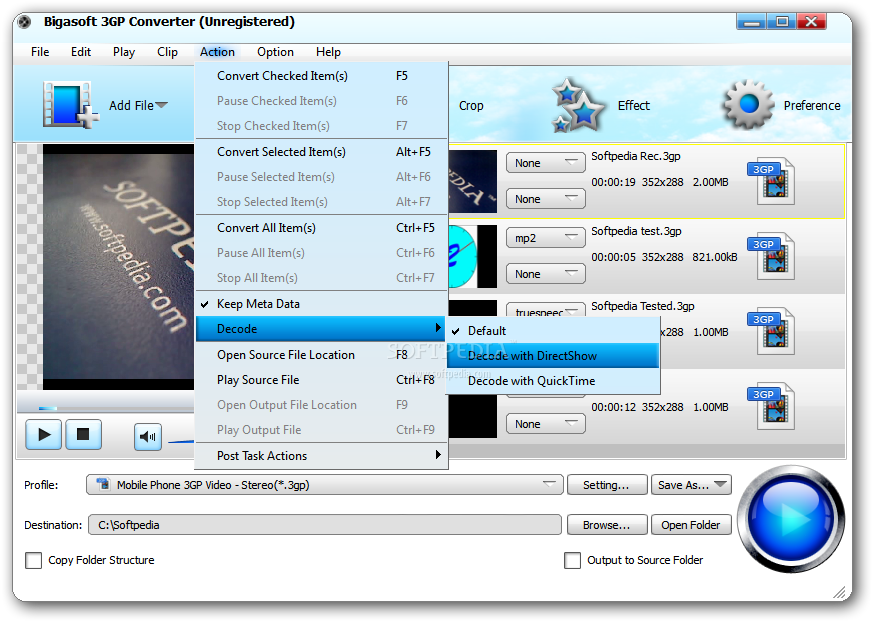Play the preview video

pyautogui.click(x=43, y=434)
